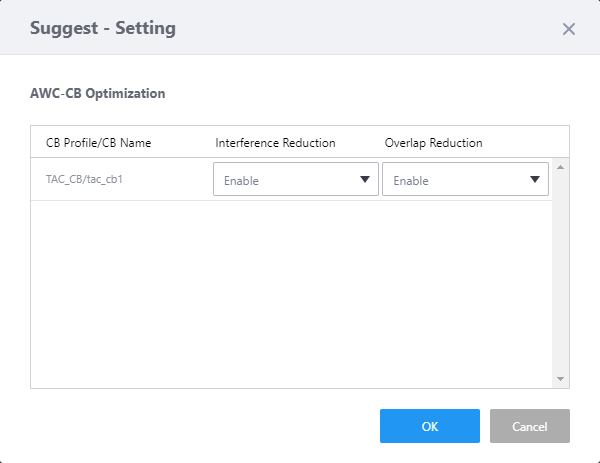The image size is (600, 463).
Task: Open the Interference Reduction combo box
Action: pyautogui.click(x=295, y=180)
